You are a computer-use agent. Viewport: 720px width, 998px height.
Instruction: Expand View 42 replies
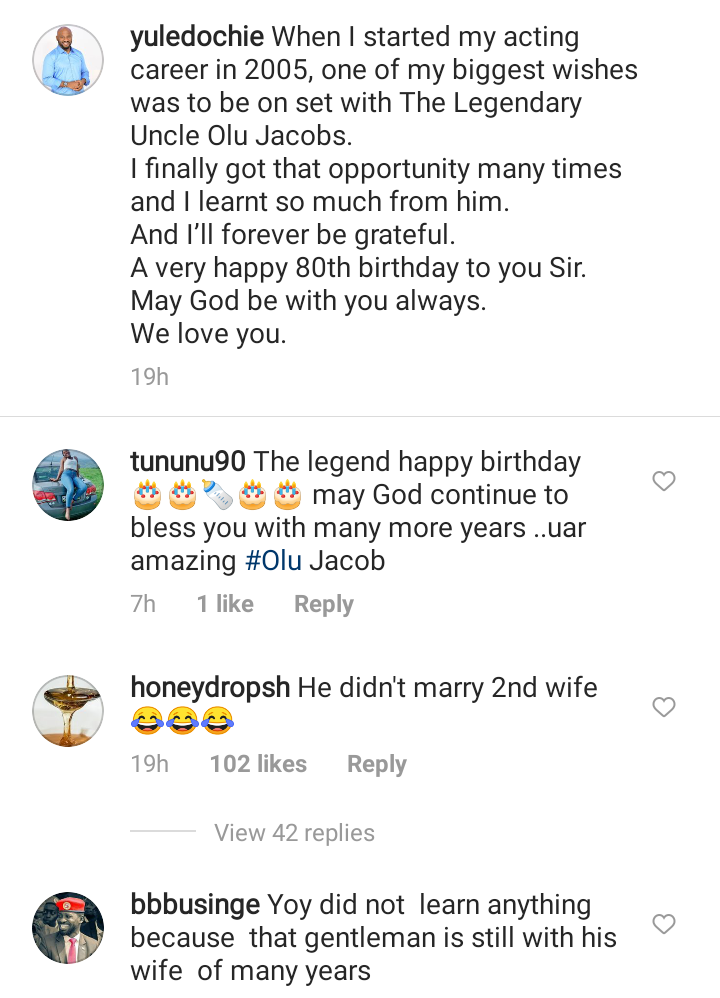tap(294, 833)
